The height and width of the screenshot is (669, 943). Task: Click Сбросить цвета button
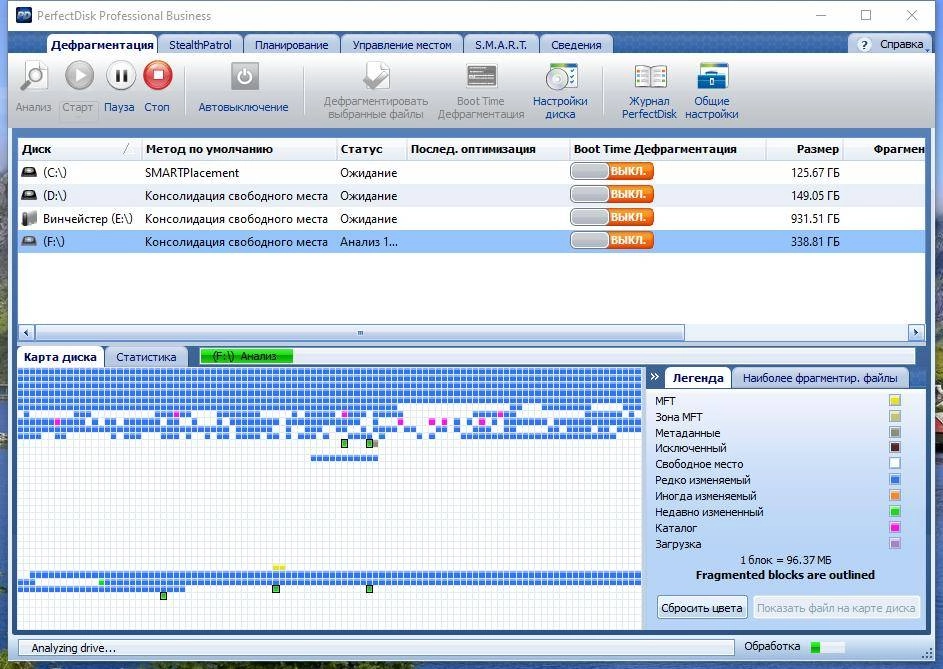tap(702, 608)
